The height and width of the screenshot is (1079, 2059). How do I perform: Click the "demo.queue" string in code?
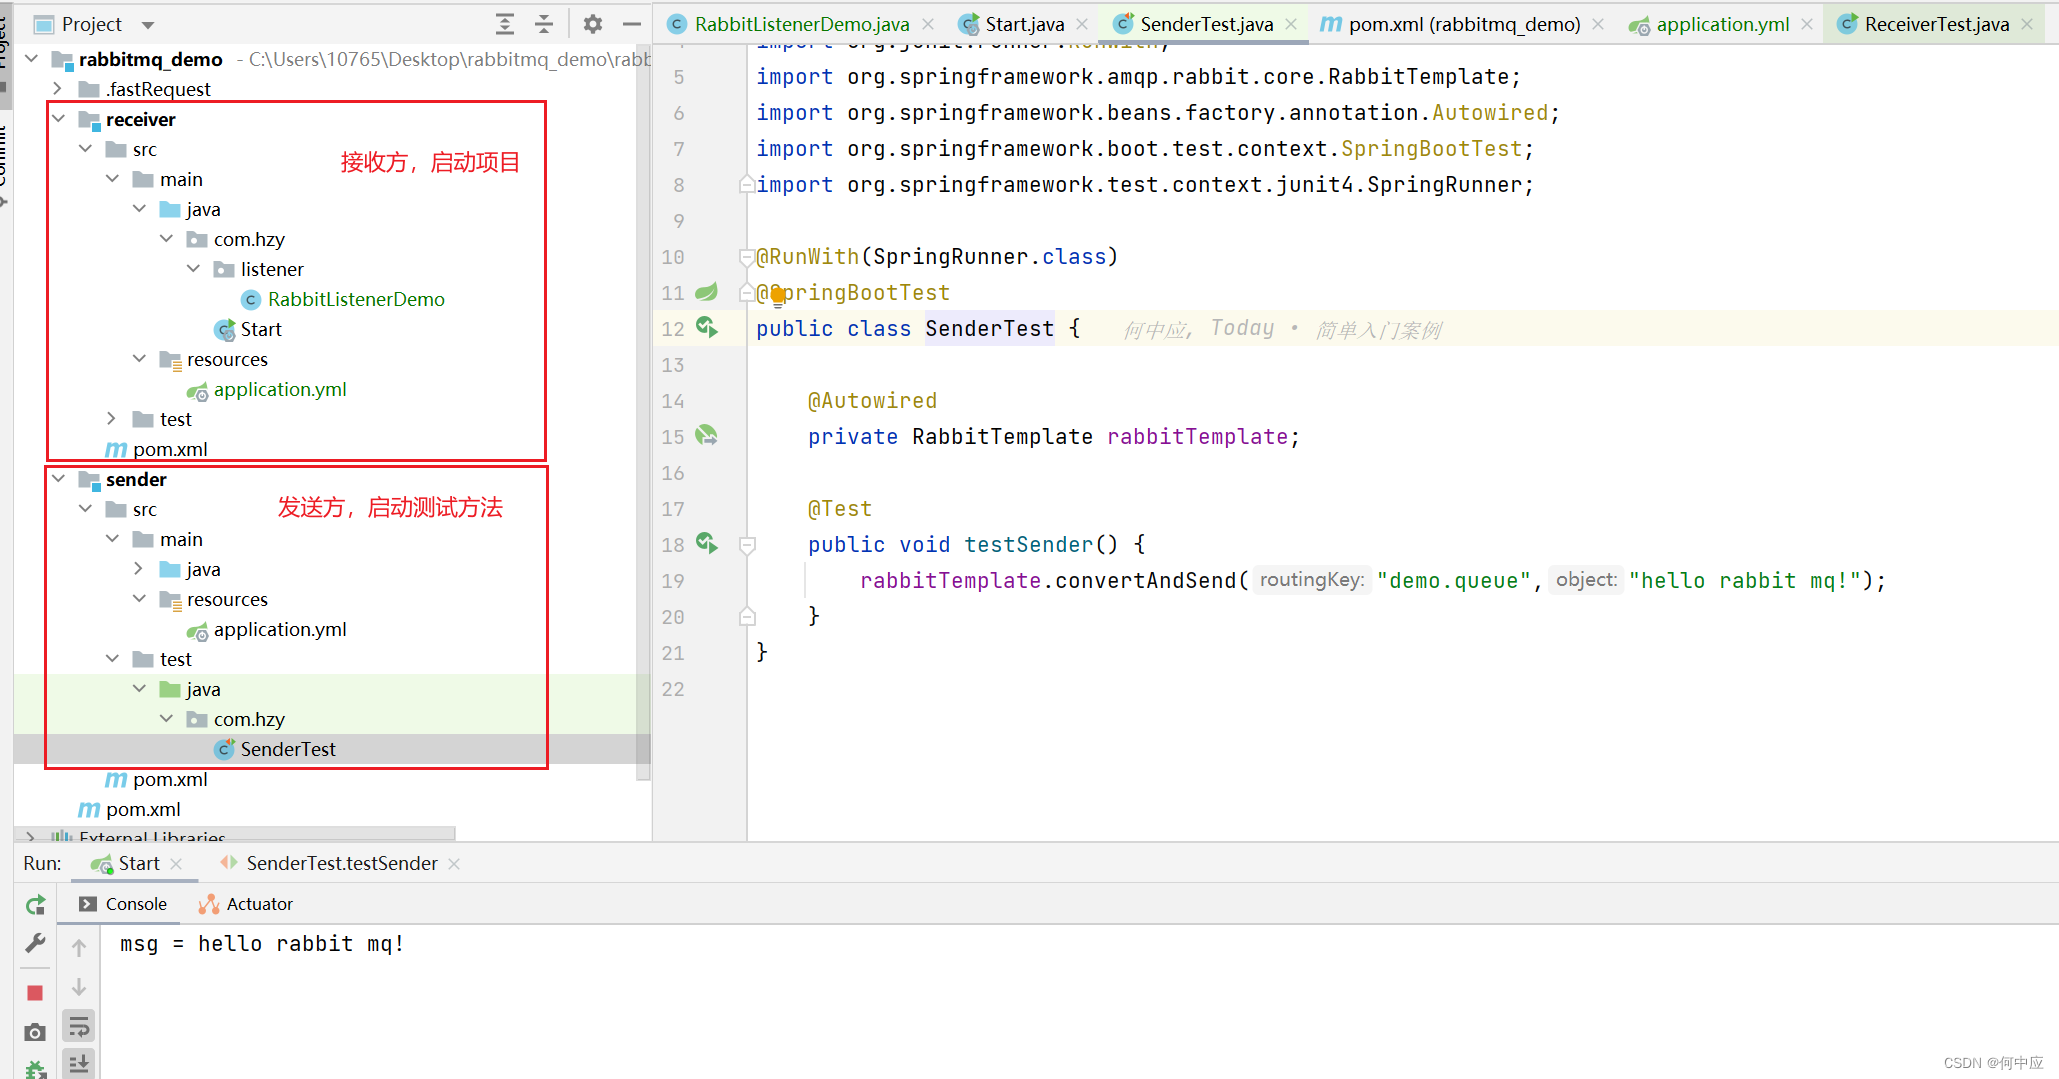[x=1453, y=581]
